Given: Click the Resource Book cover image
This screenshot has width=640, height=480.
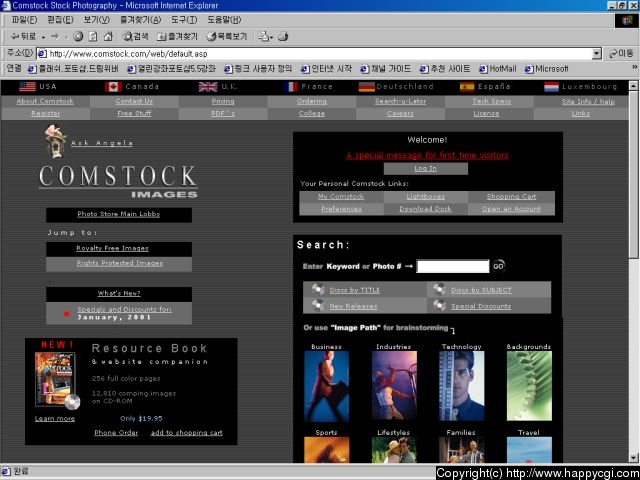Looking at the screenshot, I should (x=57, y=380).
